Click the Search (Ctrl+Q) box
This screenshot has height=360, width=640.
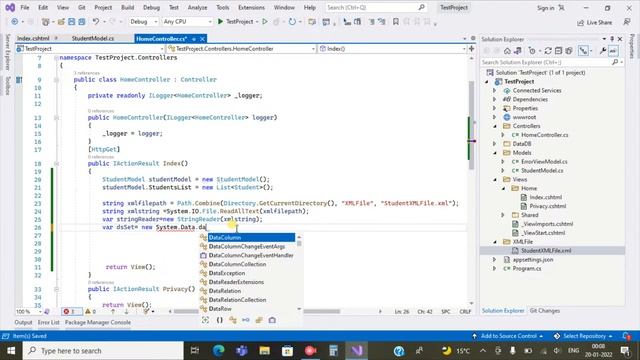(376, 8)
